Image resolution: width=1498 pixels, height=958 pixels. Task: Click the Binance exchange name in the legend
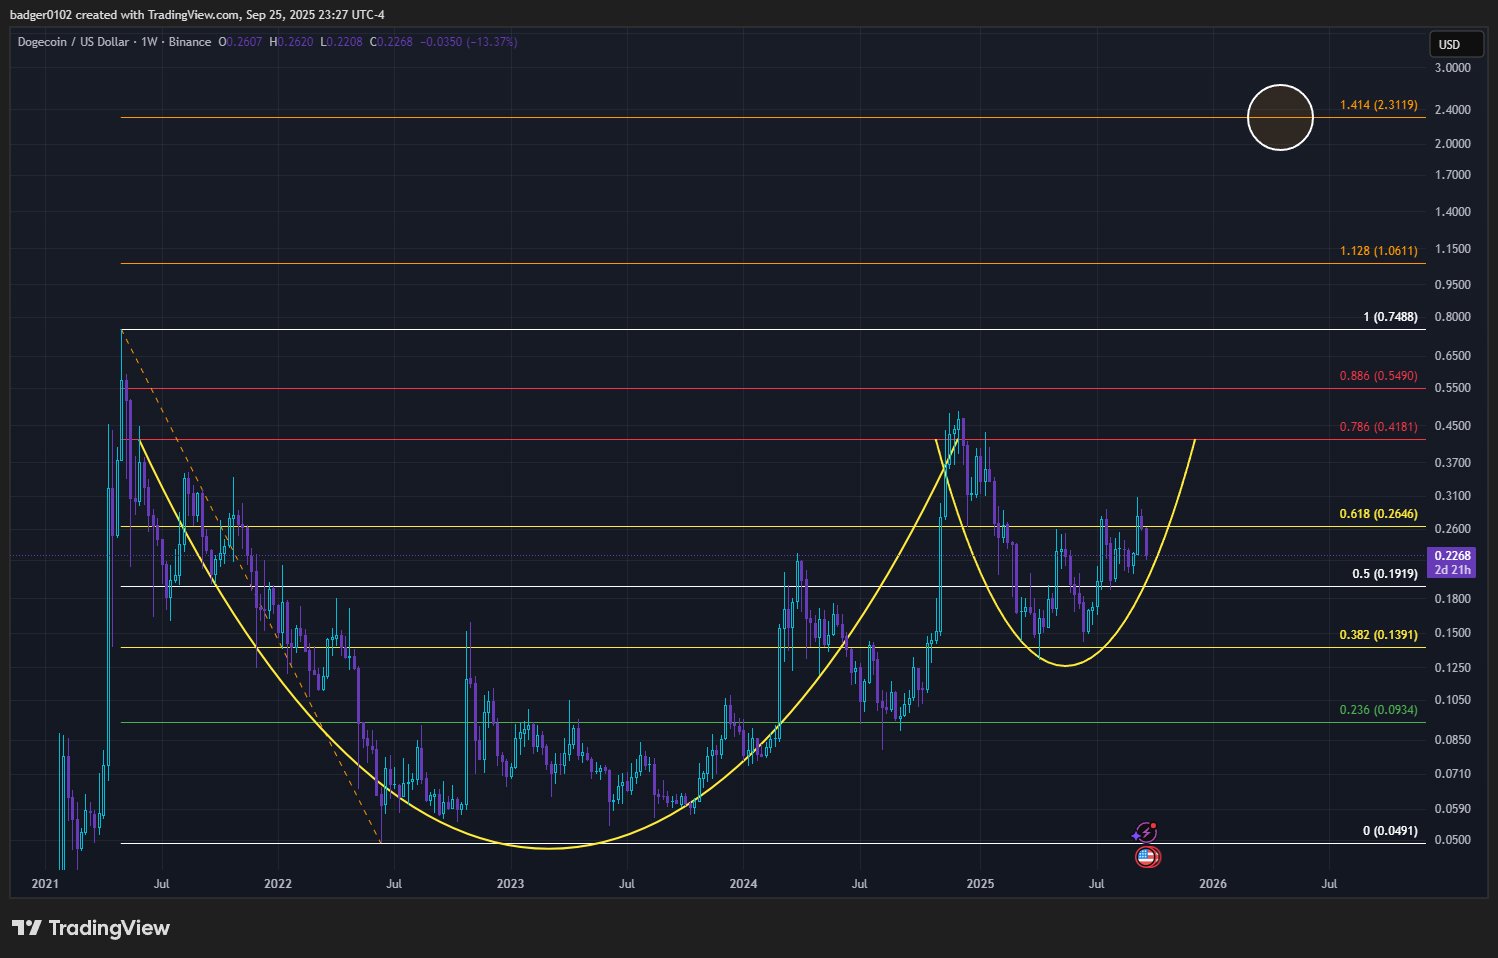click(x=188, y=42)
